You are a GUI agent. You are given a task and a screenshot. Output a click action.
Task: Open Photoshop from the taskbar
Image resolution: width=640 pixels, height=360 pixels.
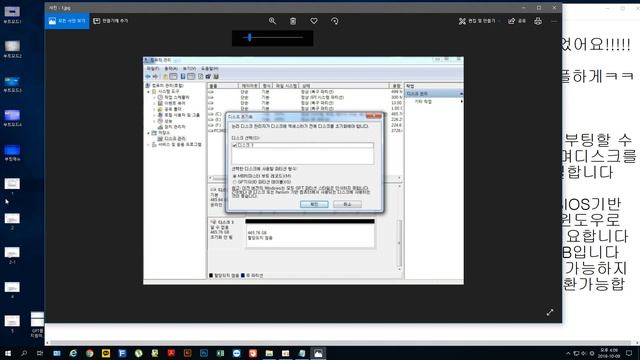tap(204, 353)
